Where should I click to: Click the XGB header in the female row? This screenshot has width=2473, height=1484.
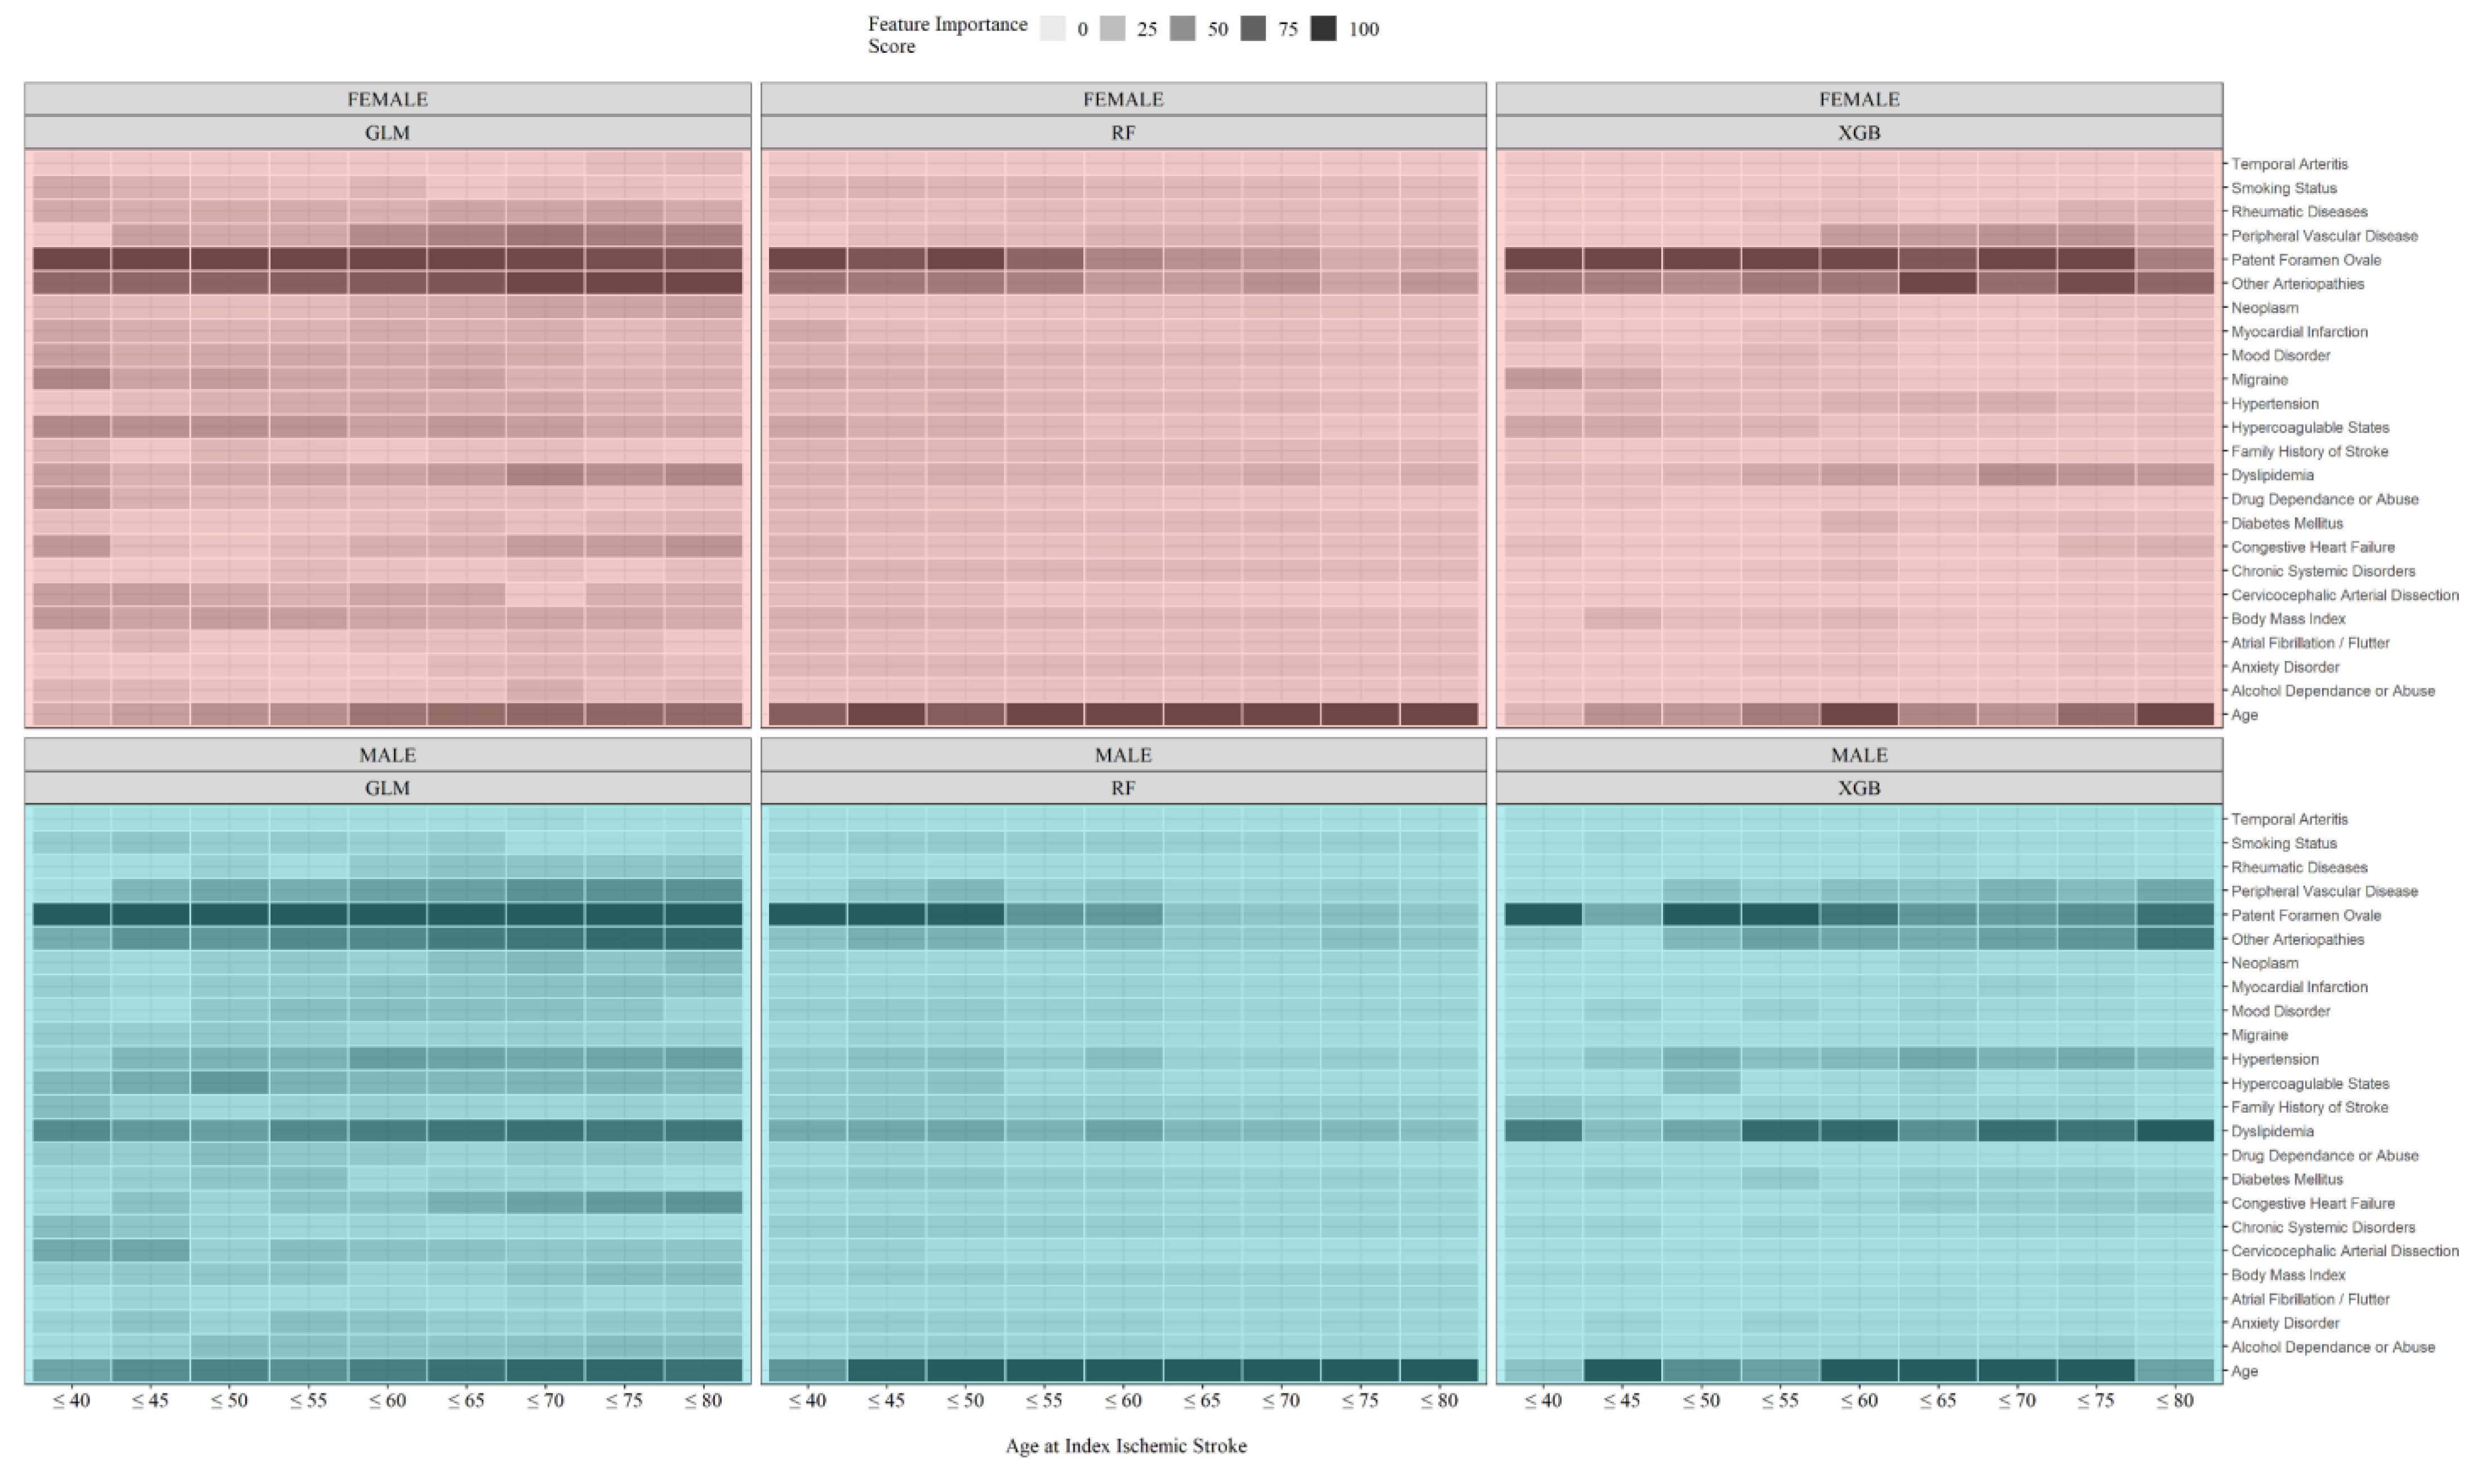(1858, 133)
